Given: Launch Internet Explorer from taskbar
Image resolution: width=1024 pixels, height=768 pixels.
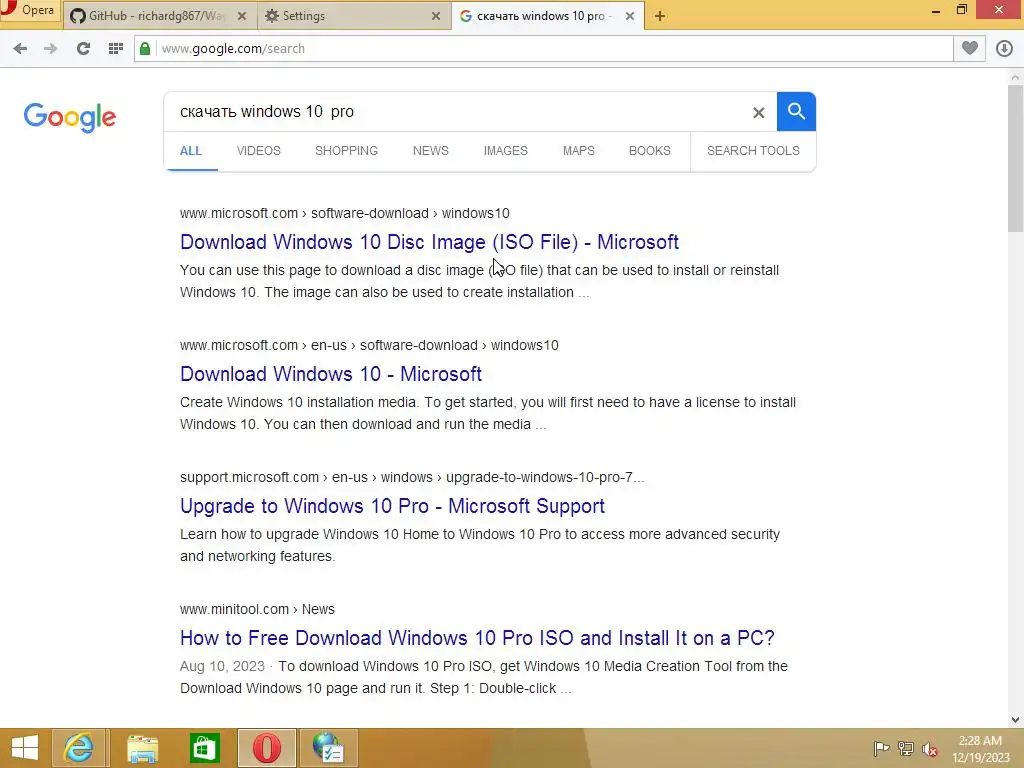Looking at the screenshot, I should click(x=79, y=748).
